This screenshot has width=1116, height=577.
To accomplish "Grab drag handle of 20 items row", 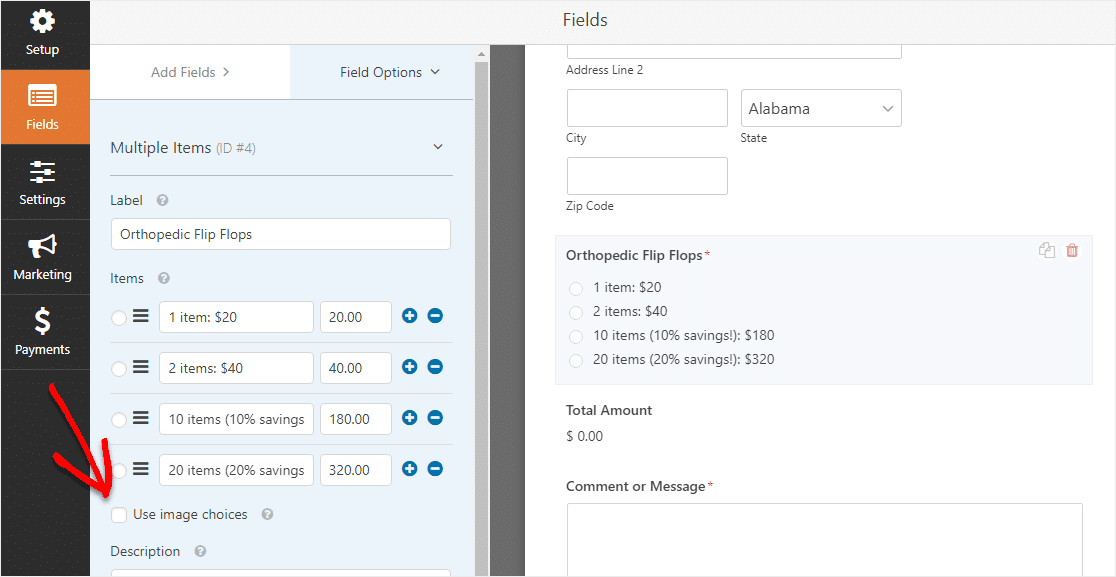I will pos(141,469).
